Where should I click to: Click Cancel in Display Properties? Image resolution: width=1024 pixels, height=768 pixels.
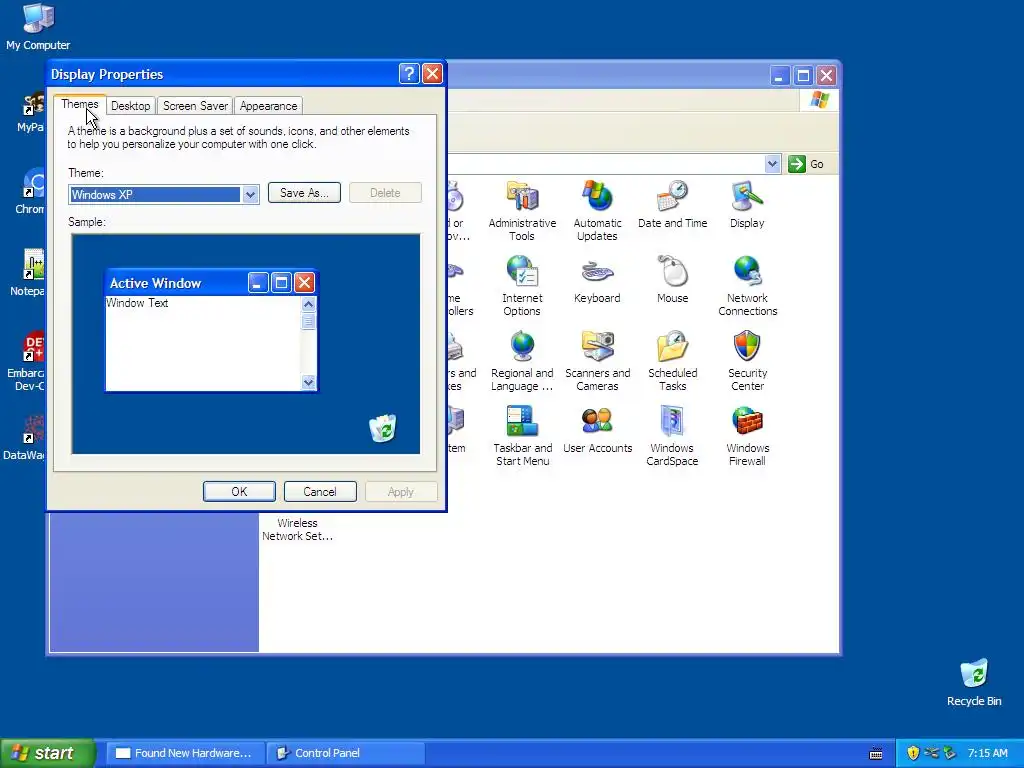(320, 492)
